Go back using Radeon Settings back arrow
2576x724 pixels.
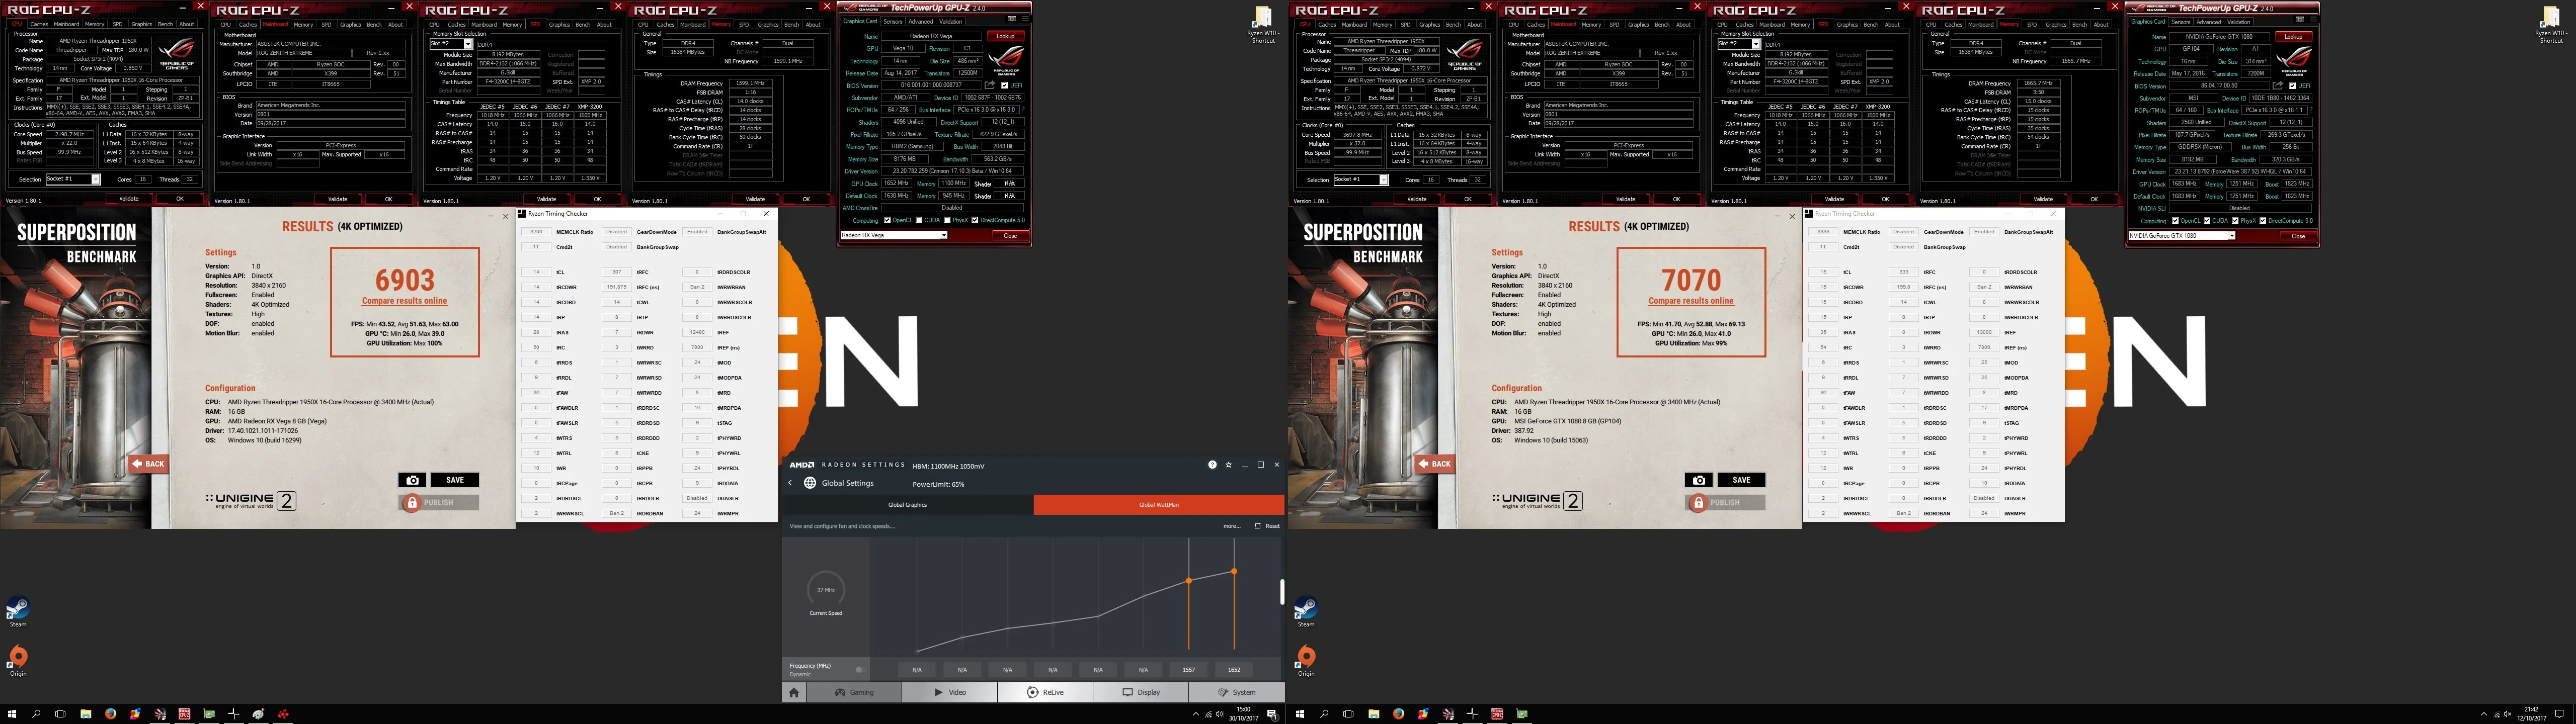pos(790,483)
